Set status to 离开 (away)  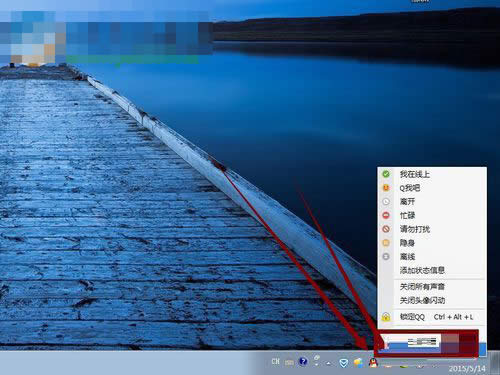tap(431, 202)
